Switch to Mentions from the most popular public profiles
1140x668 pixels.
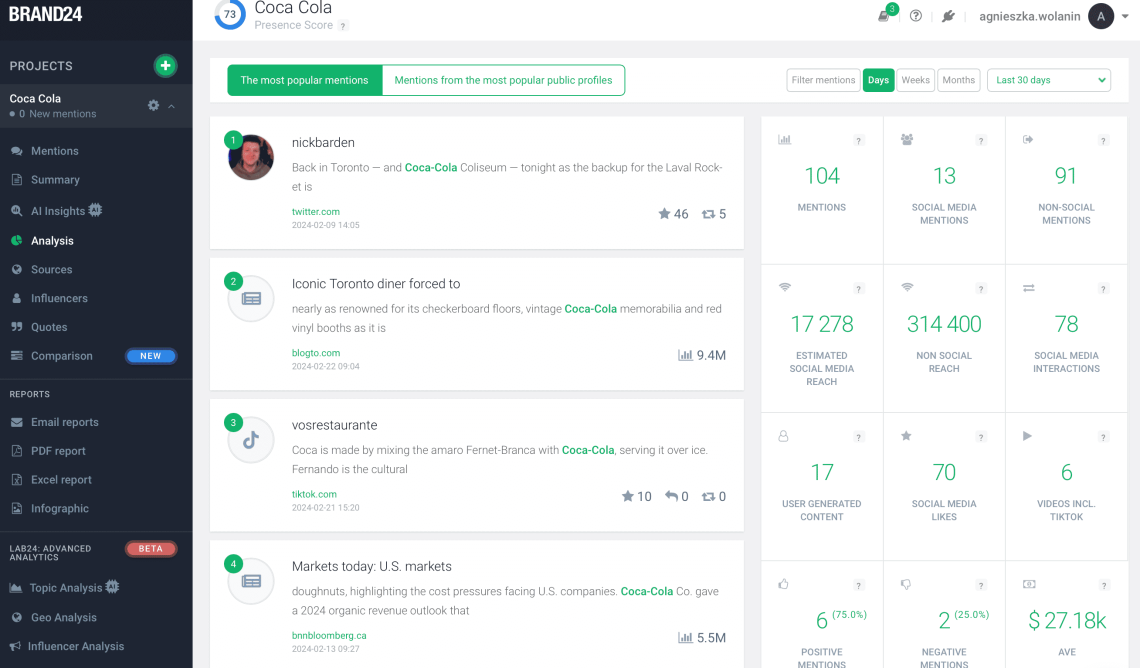pos(503,79)
